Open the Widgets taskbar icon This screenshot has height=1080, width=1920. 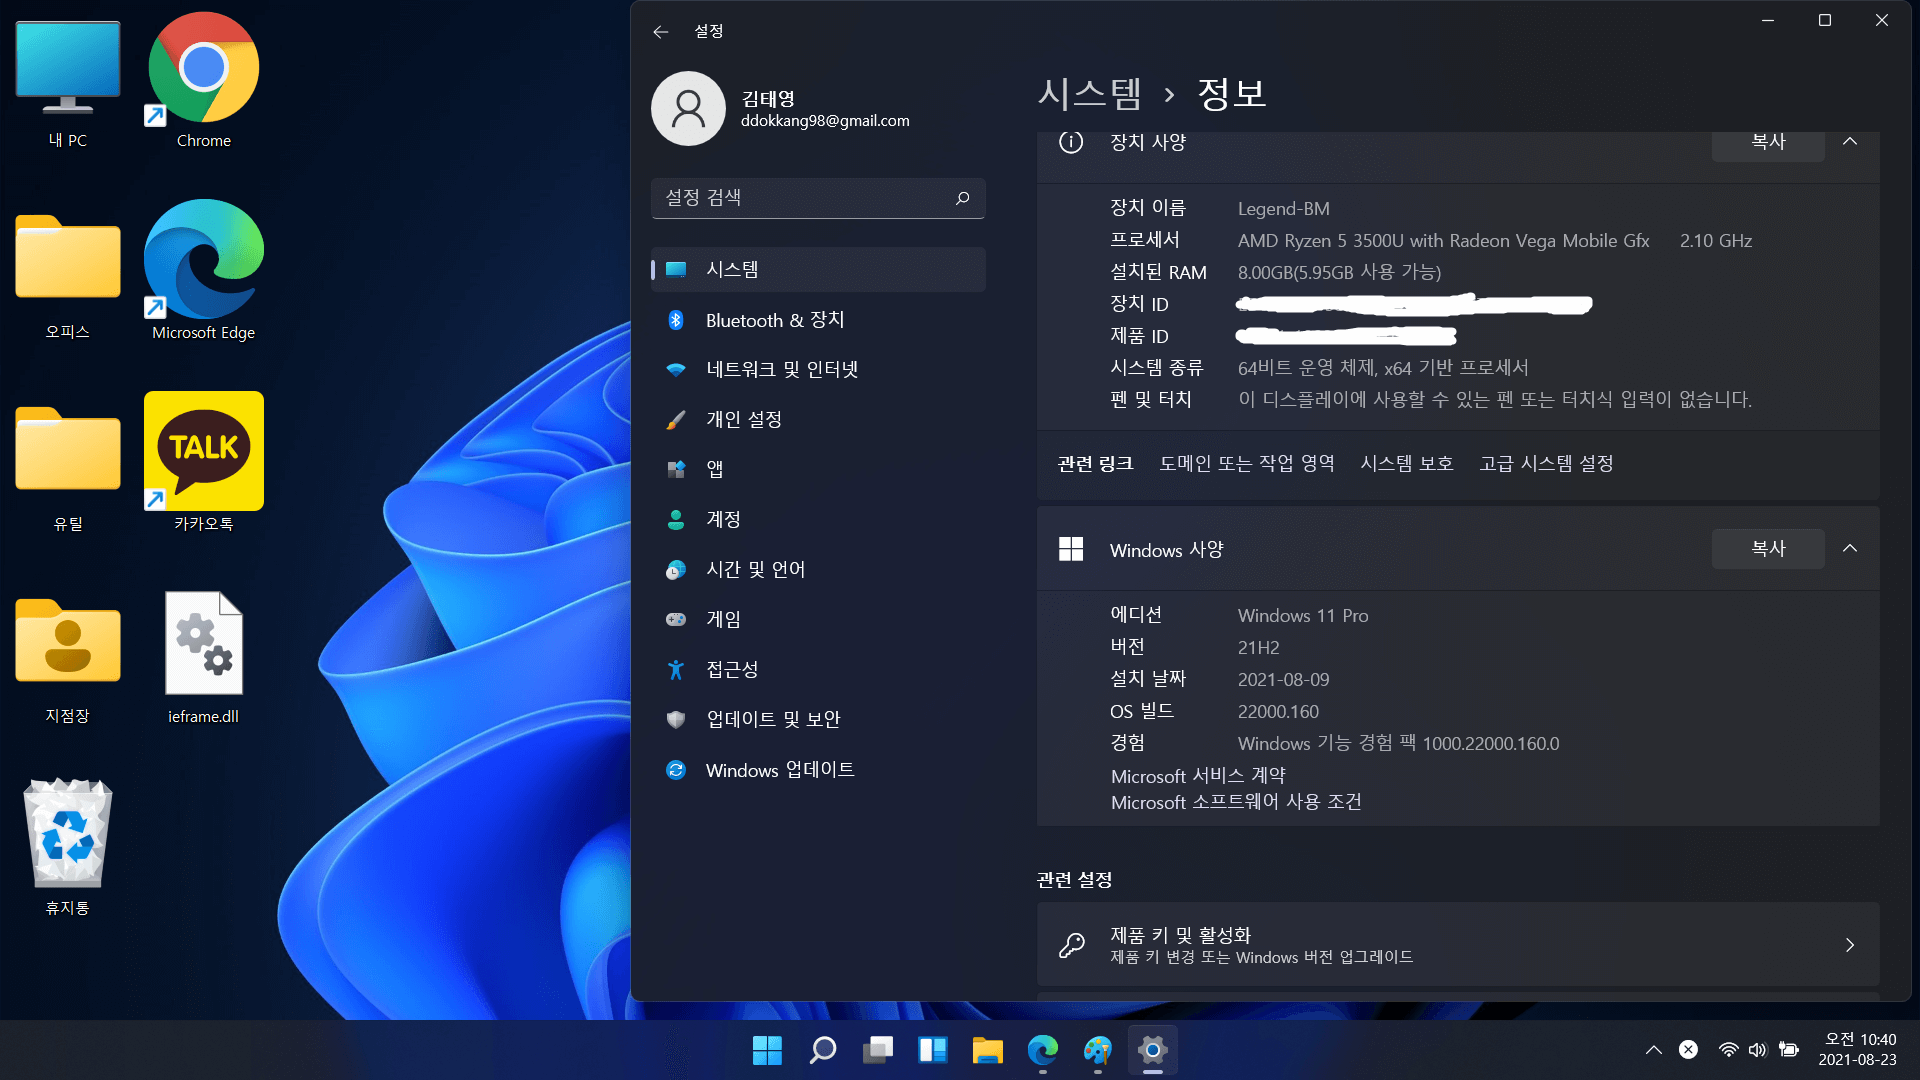point(932,1050)
